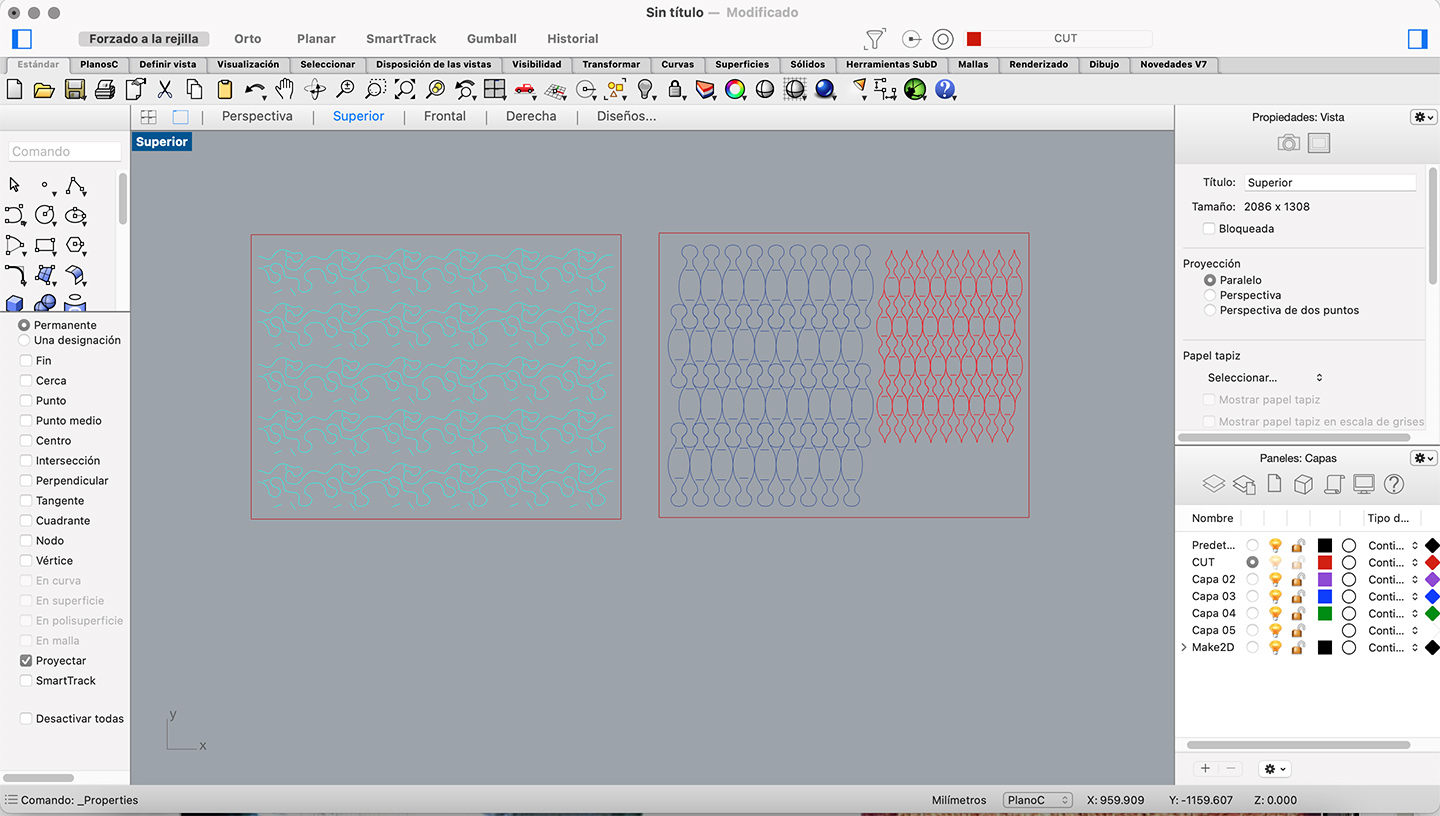1440x816 pixels.
Task: Click the padlock Lock objects icon
Action: pos(675,90)
